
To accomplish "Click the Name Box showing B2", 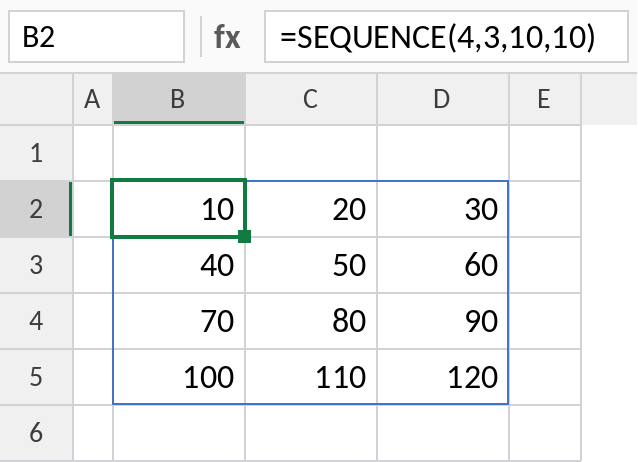I will pos(96,37).
